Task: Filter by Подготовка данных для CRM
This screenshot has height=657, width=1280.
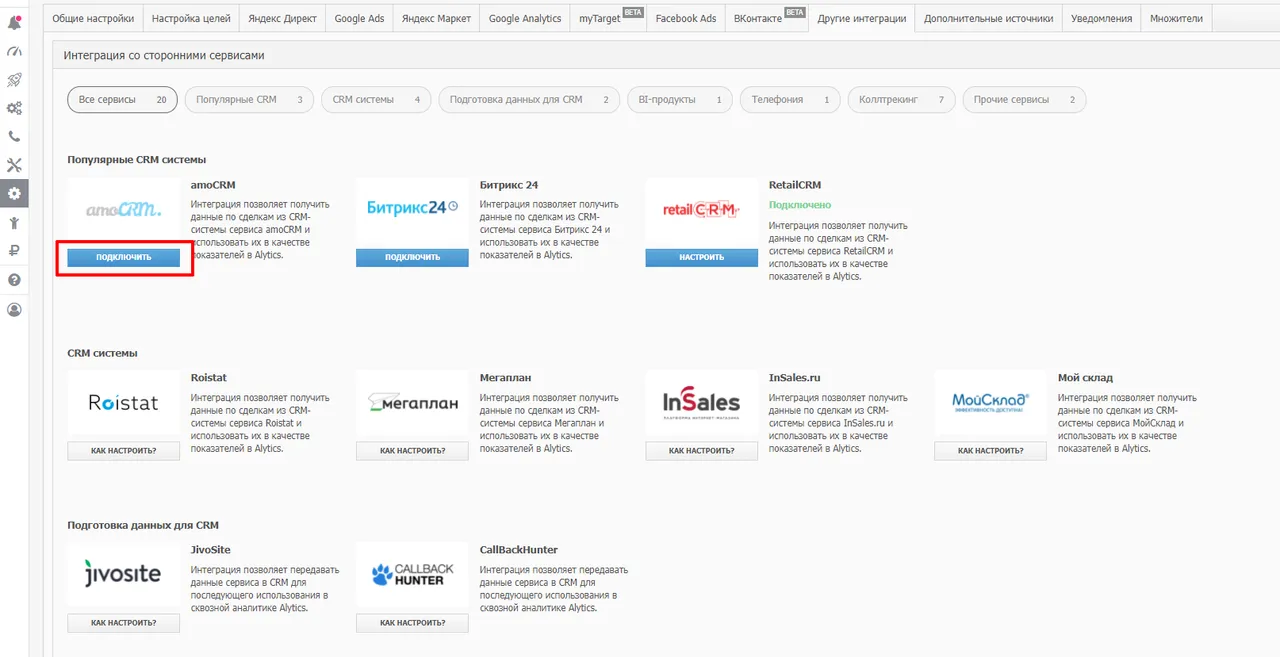Action: (530, 100)
